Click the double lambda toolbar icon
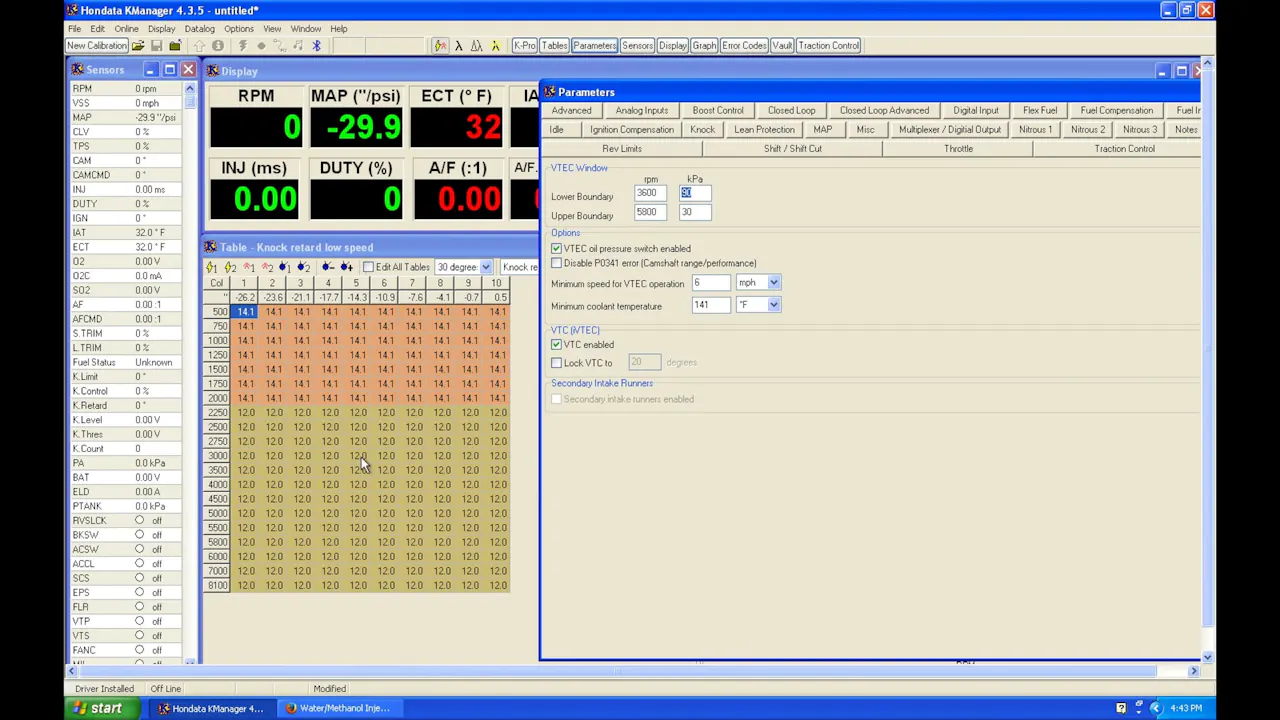The image size is (1280, 720). coord(477,45)
